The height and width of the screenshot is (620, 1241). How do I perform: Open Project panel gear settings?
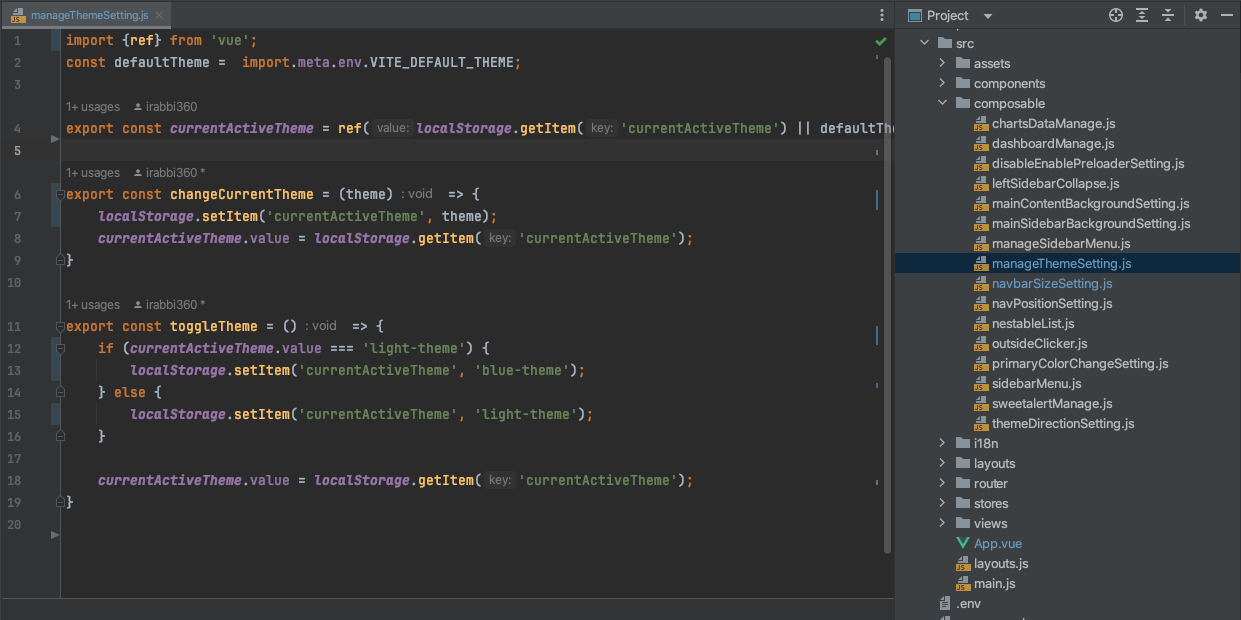(1201, 15)
